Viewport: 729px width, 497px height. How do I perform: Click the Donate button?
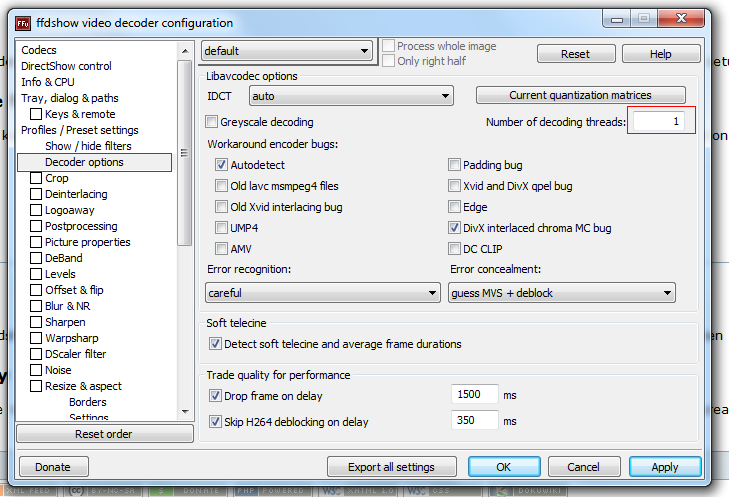coord(53,467)
